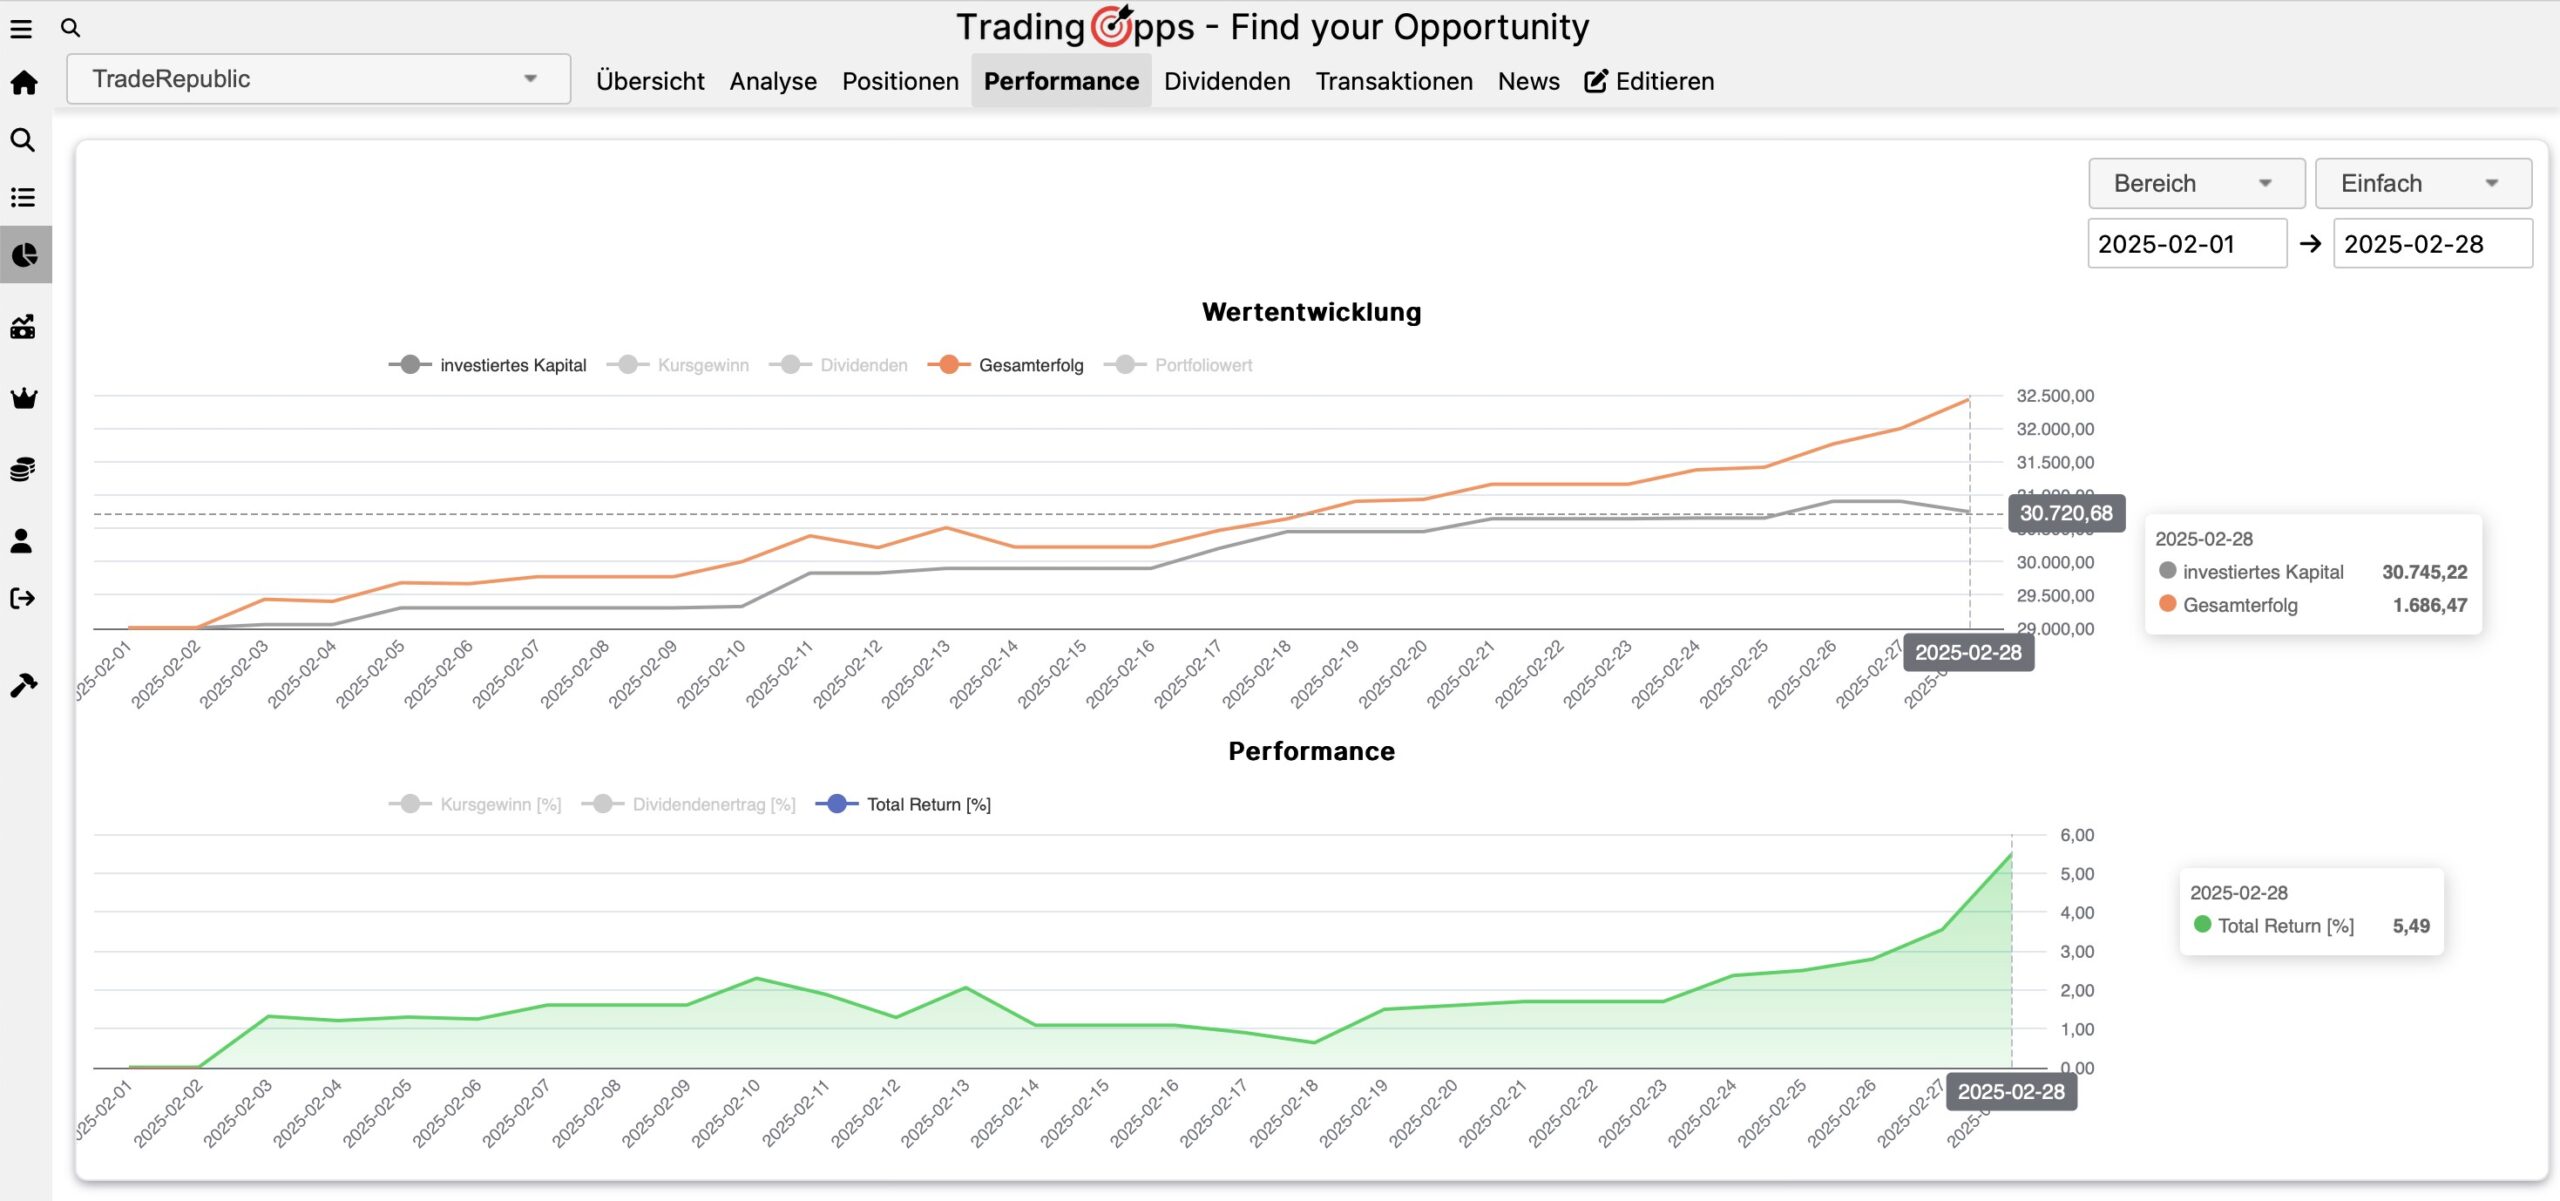
Task: Click the 2025-02-28 label on upper chart axis
Action: (x=1968, y=652)
